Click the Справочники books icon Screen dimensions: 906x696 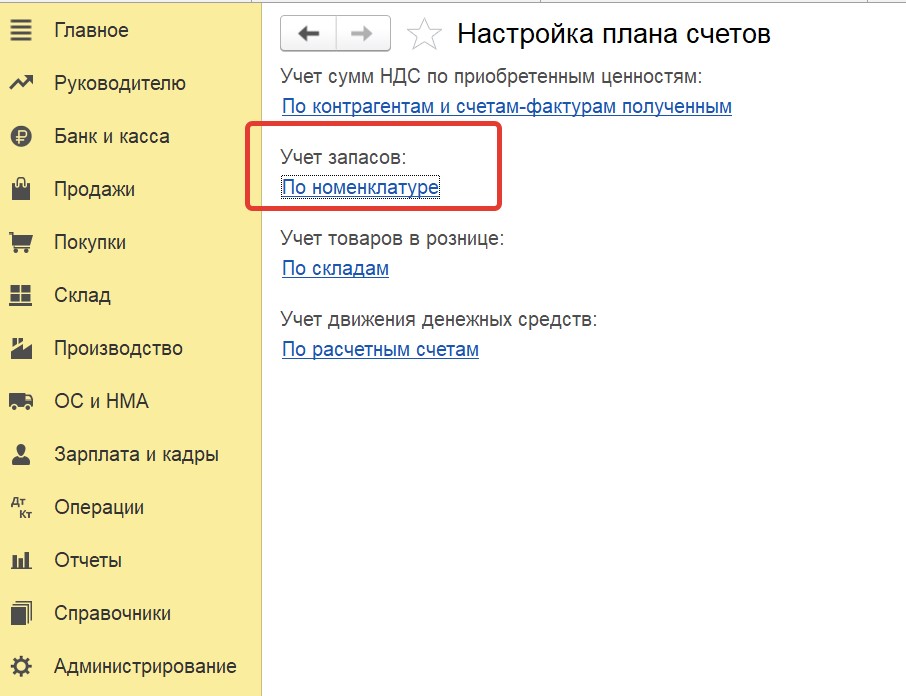click(21, 613)
